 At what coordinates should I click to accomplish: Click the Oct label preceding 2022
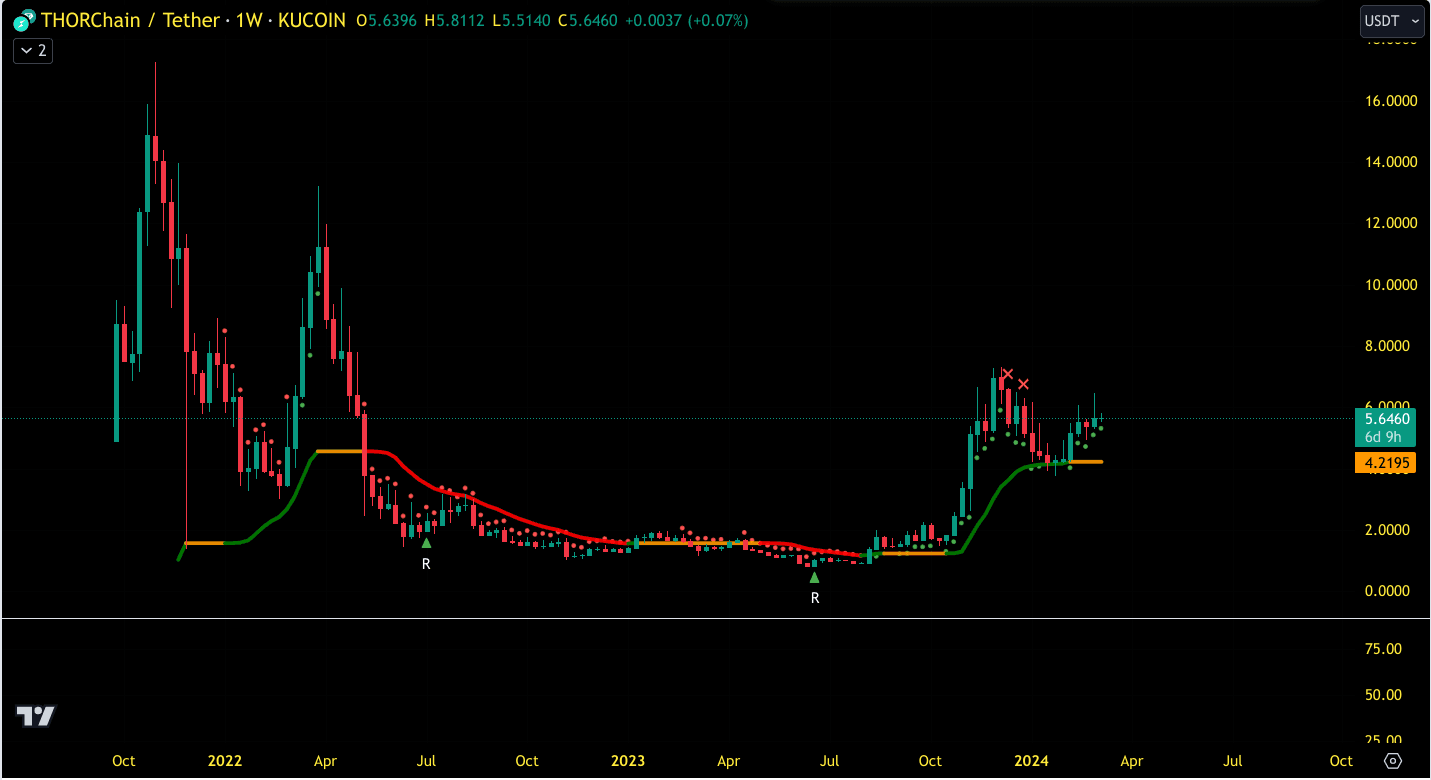pyautogui.click(x=124, y=761)
